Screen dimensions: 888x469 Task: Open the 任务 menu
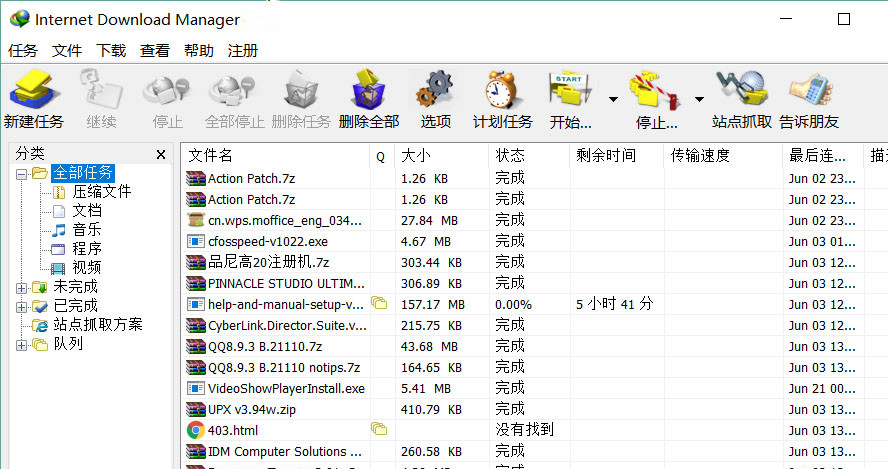pos(23,50)
